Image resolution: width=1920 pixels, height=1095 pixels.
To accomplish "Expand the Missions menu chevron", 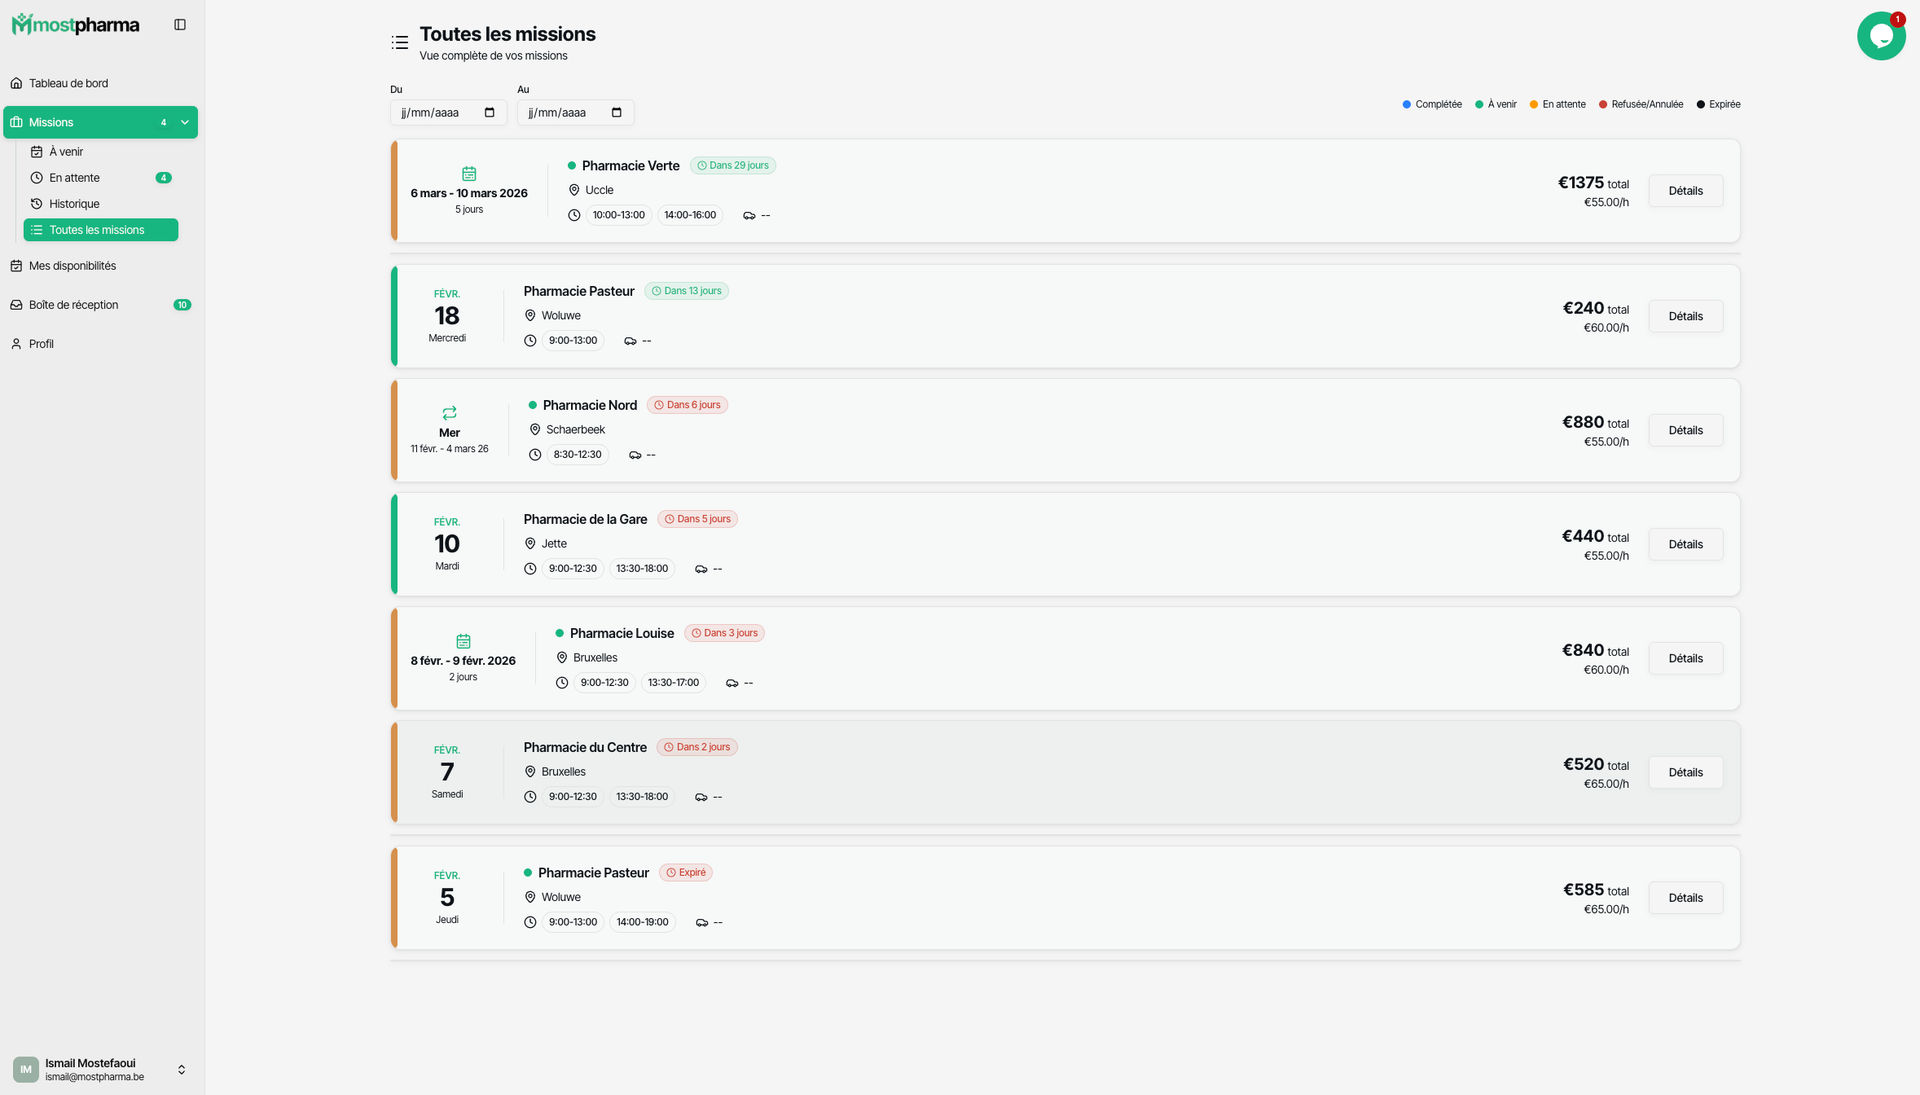I will [x=184, y=122].
